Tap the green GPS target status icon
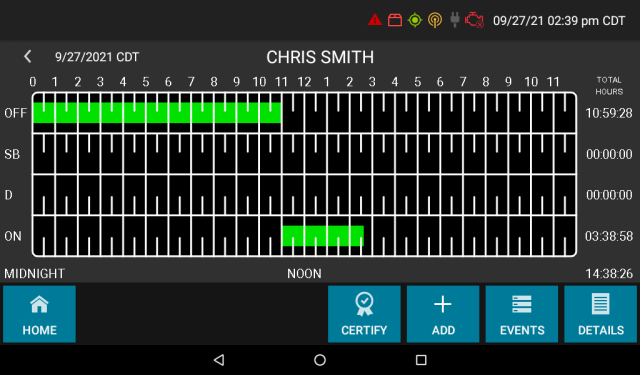The width and height of the screenshot is (640, 375). (x=415, y=20)
